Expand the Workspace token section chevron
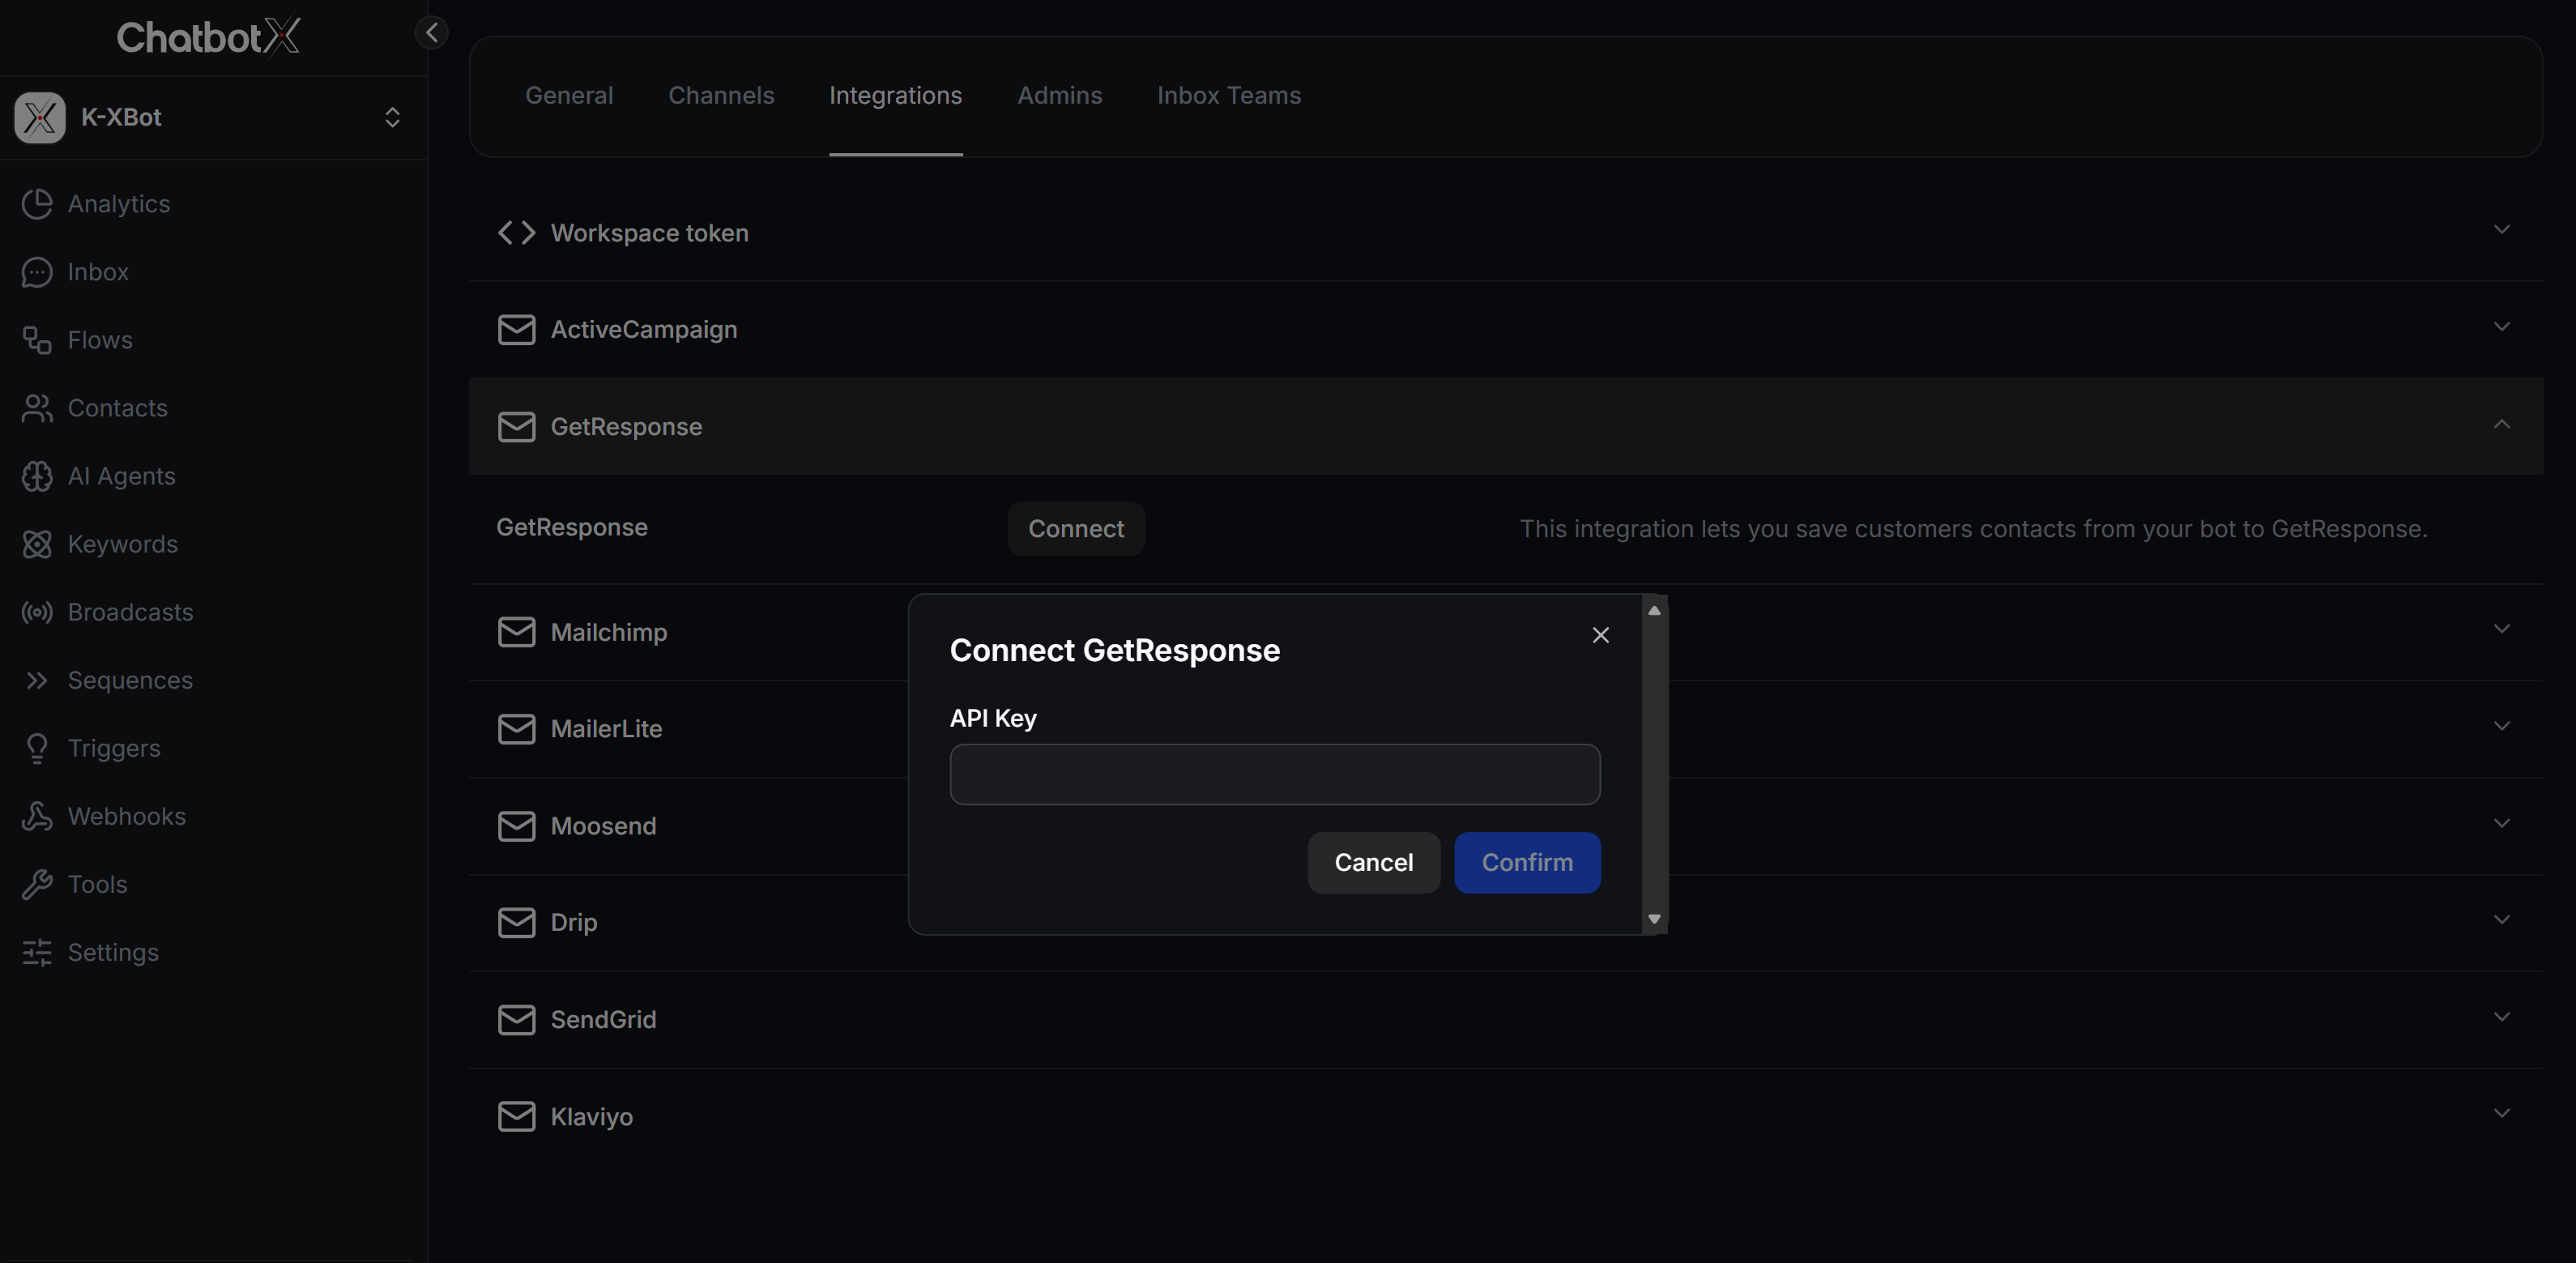The width and height of the screenshot is (2576, 1263). [2501, 229]
